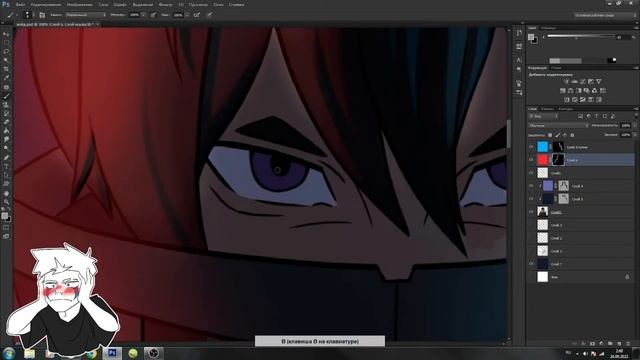Select the layer mask thumbnail of Слой 6
The height and width of the screenshot is (360, 640).
tap(558, 160)
